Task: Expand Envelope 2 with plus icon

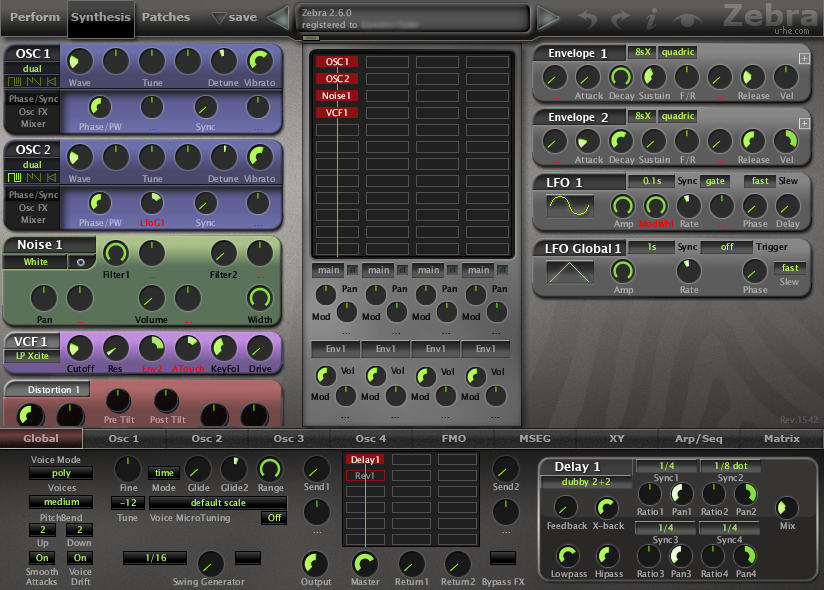Action: coord(804,123)
